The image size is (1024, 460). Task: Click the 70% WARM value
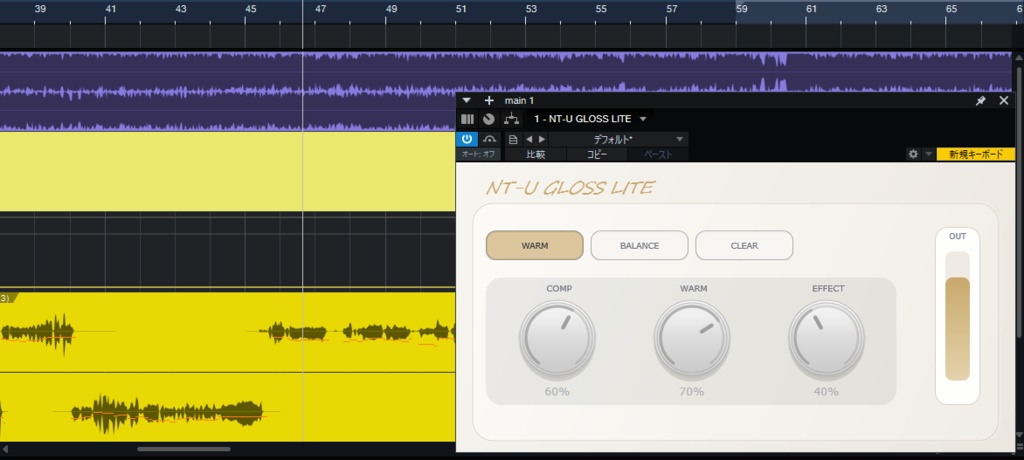coord(692,392)
